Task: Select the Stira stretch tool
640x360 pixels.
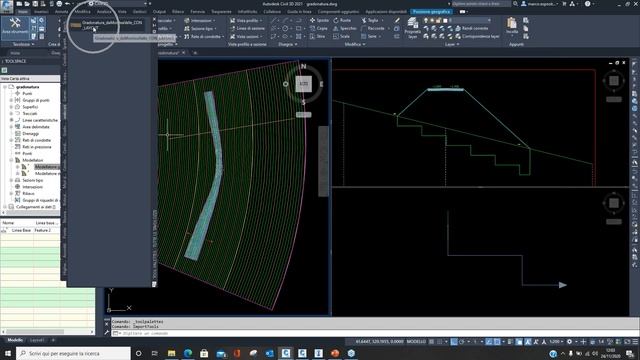Action: point(318,37)
